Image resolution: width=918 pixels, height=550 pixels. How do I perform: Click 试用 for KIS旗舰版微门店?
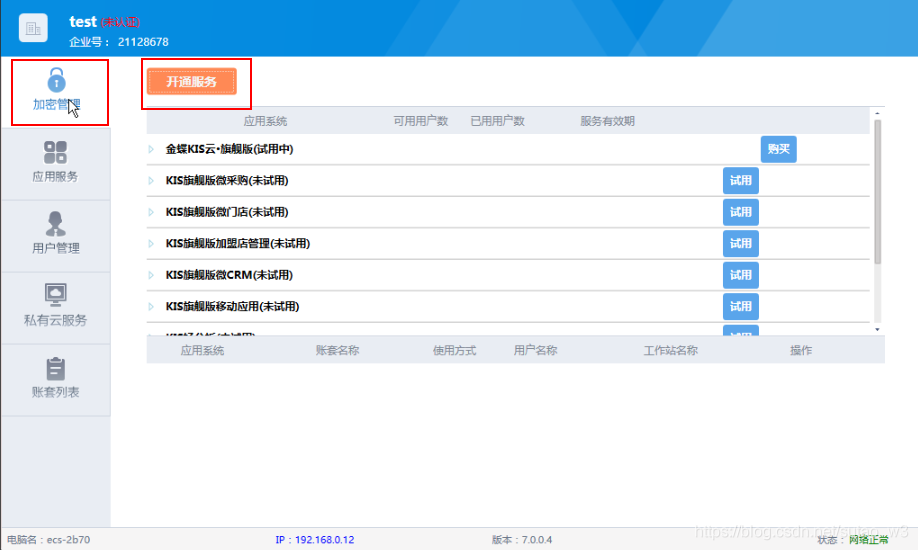pyautogui.click(x=741, y=212)
